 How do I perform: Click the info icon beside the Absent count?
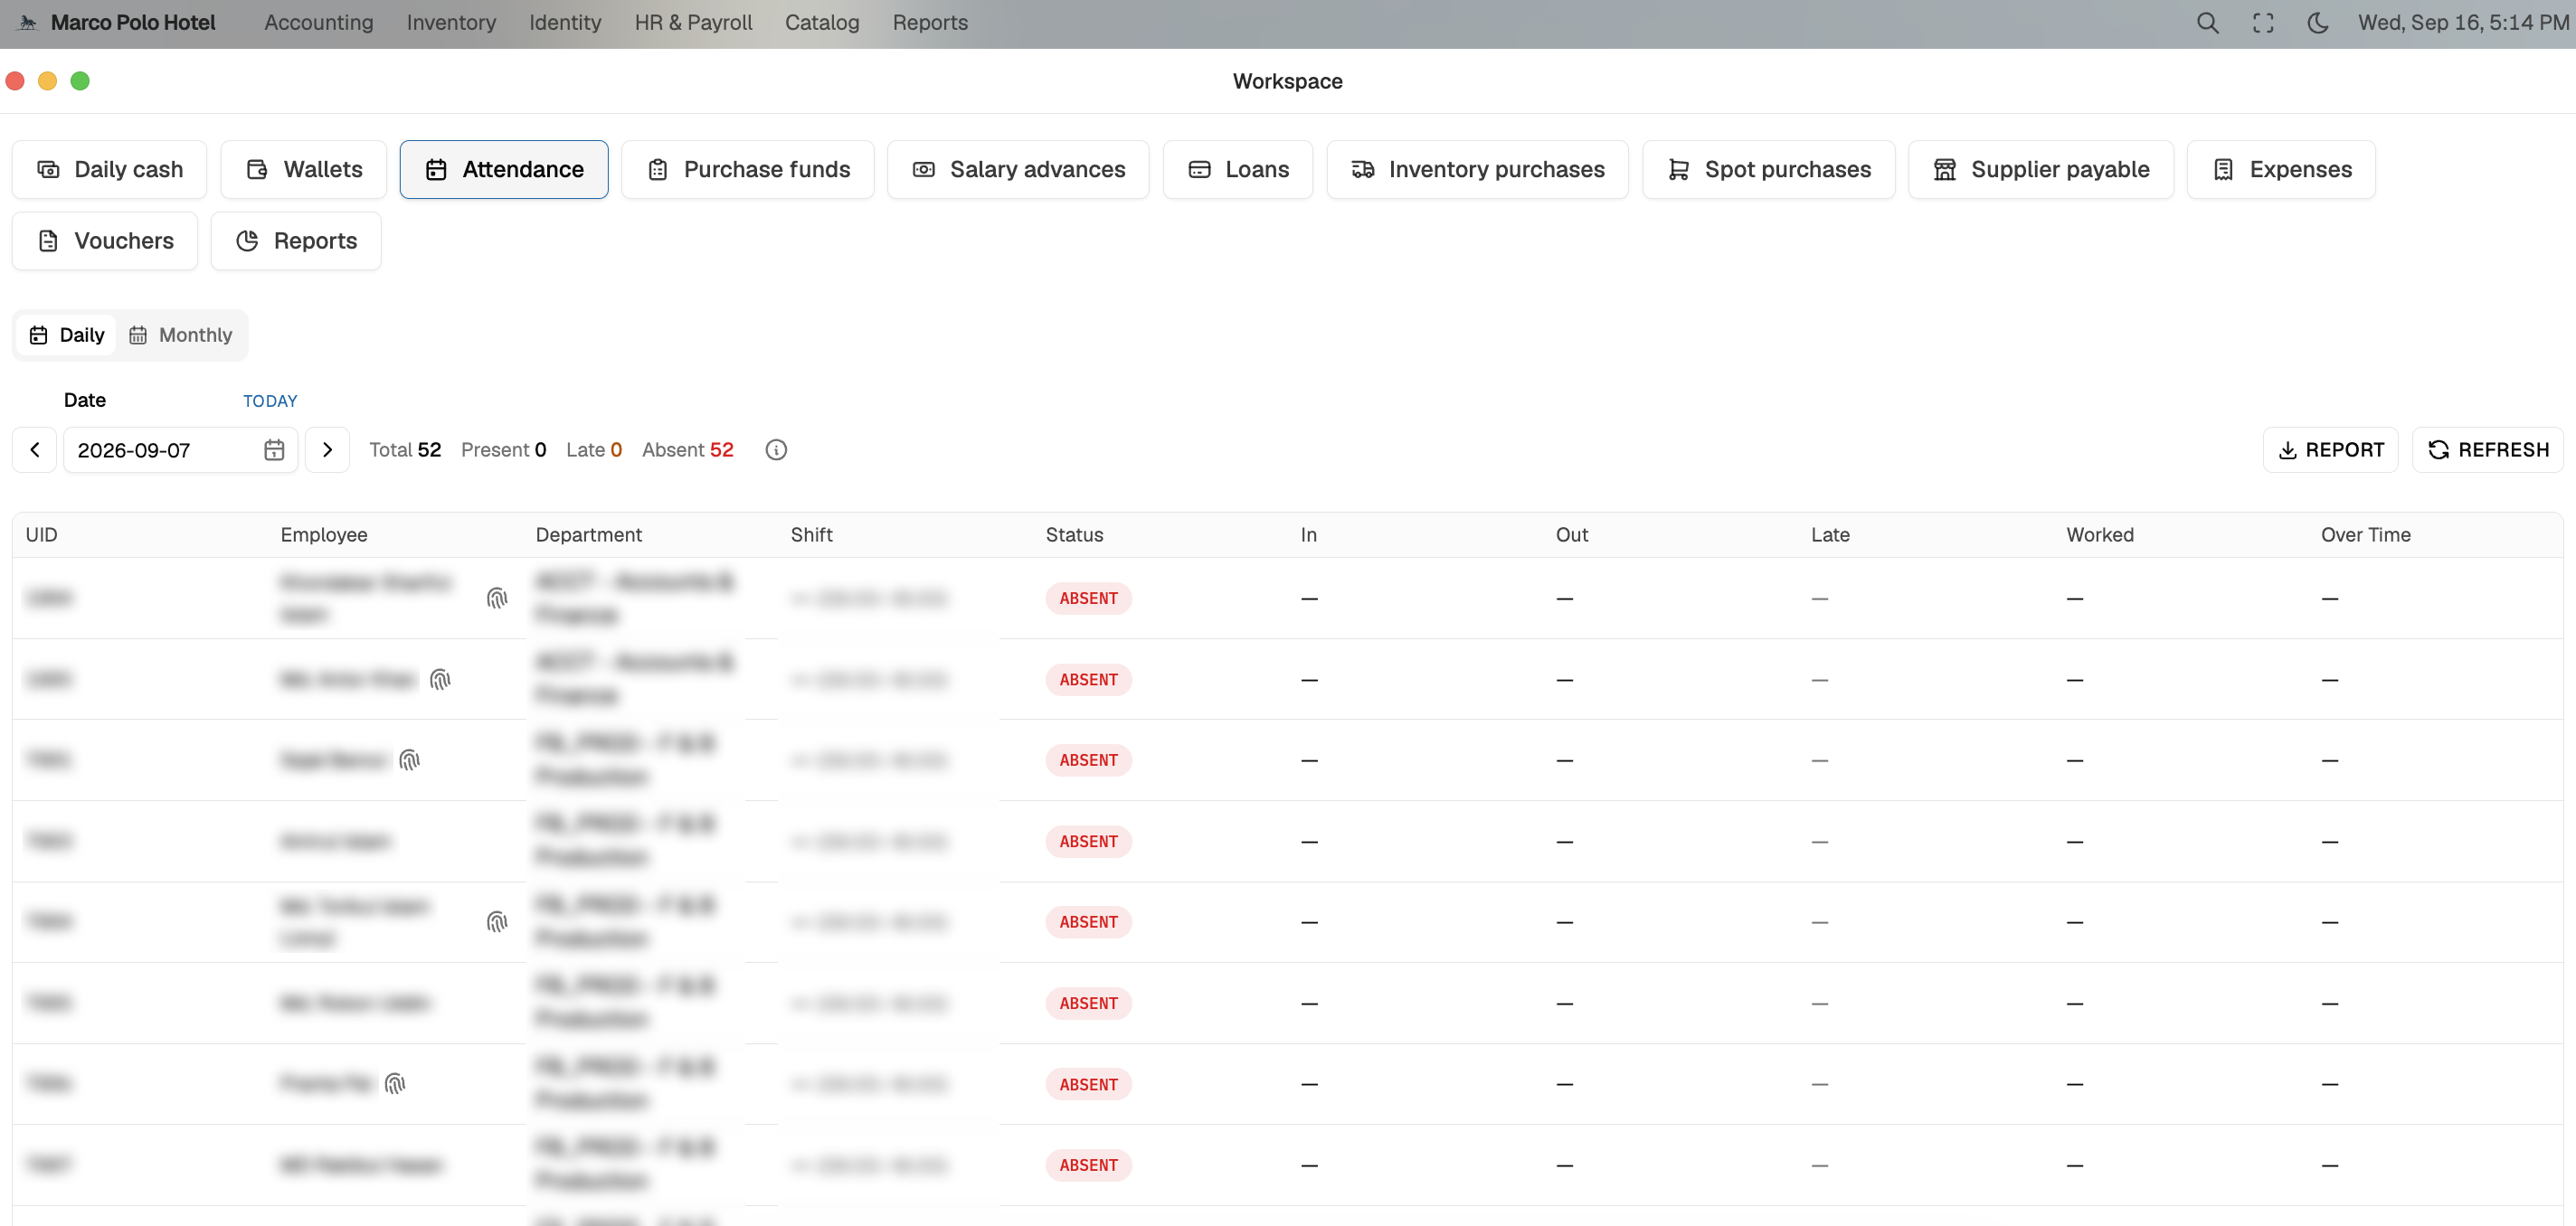tap(776, 450)
